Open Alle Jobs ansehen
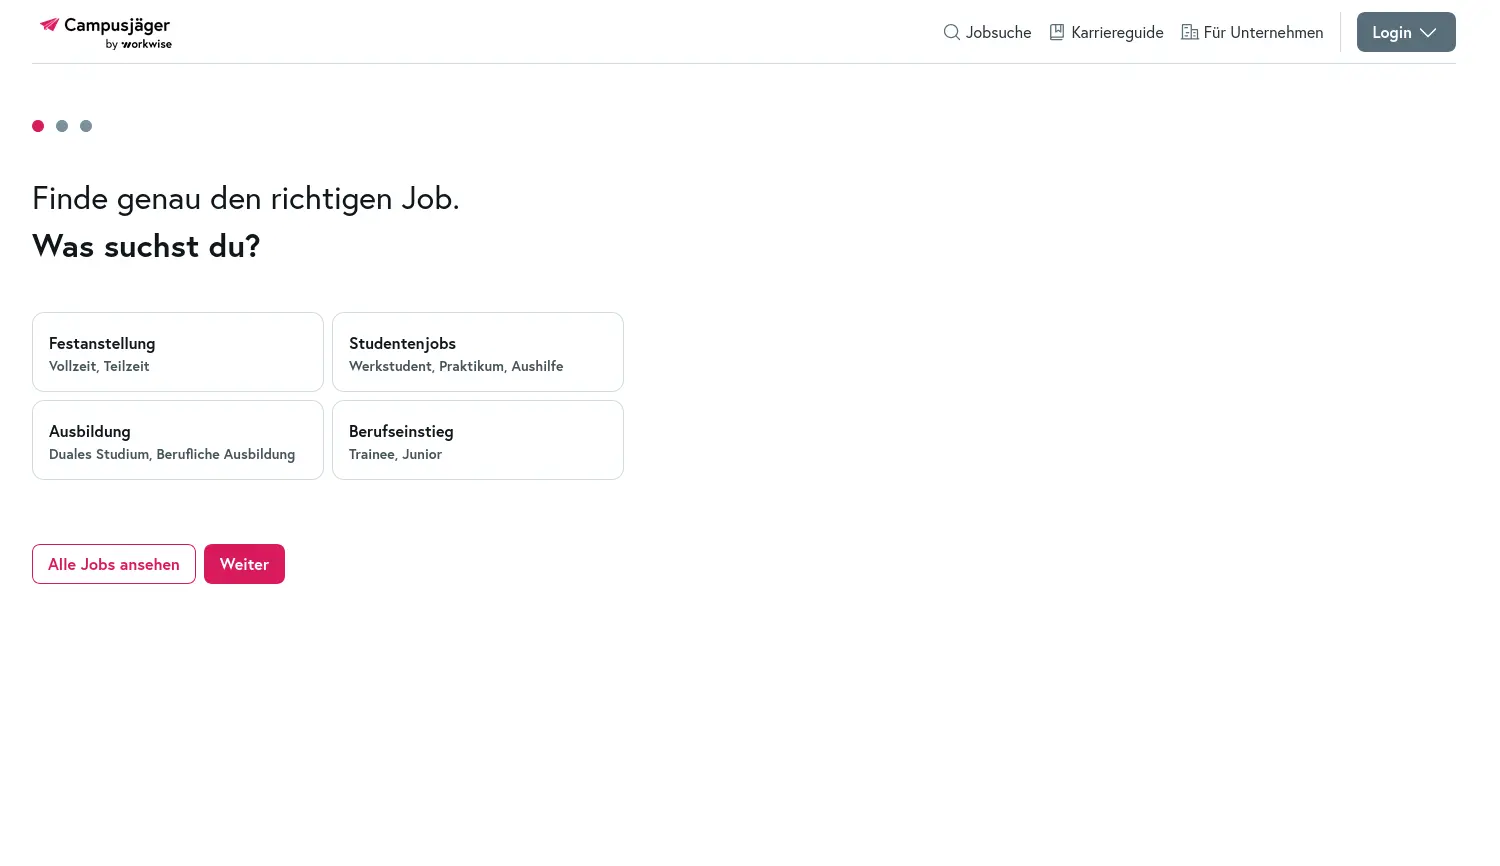The height and width of the screenshot is (866, 1500). [113, 563]
